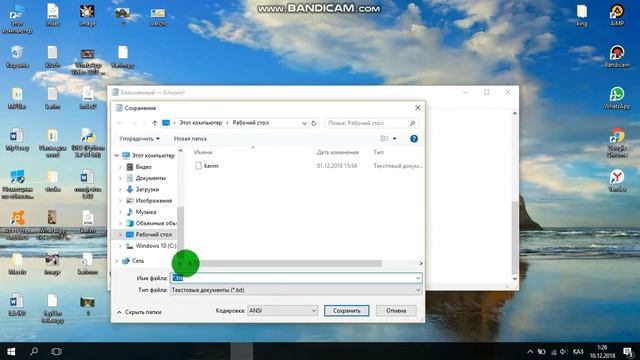Sort by the Тип column header
Image resolution: width=640 pixels, height=360 pixels.
pyautogui.click(x=378, y=152)
